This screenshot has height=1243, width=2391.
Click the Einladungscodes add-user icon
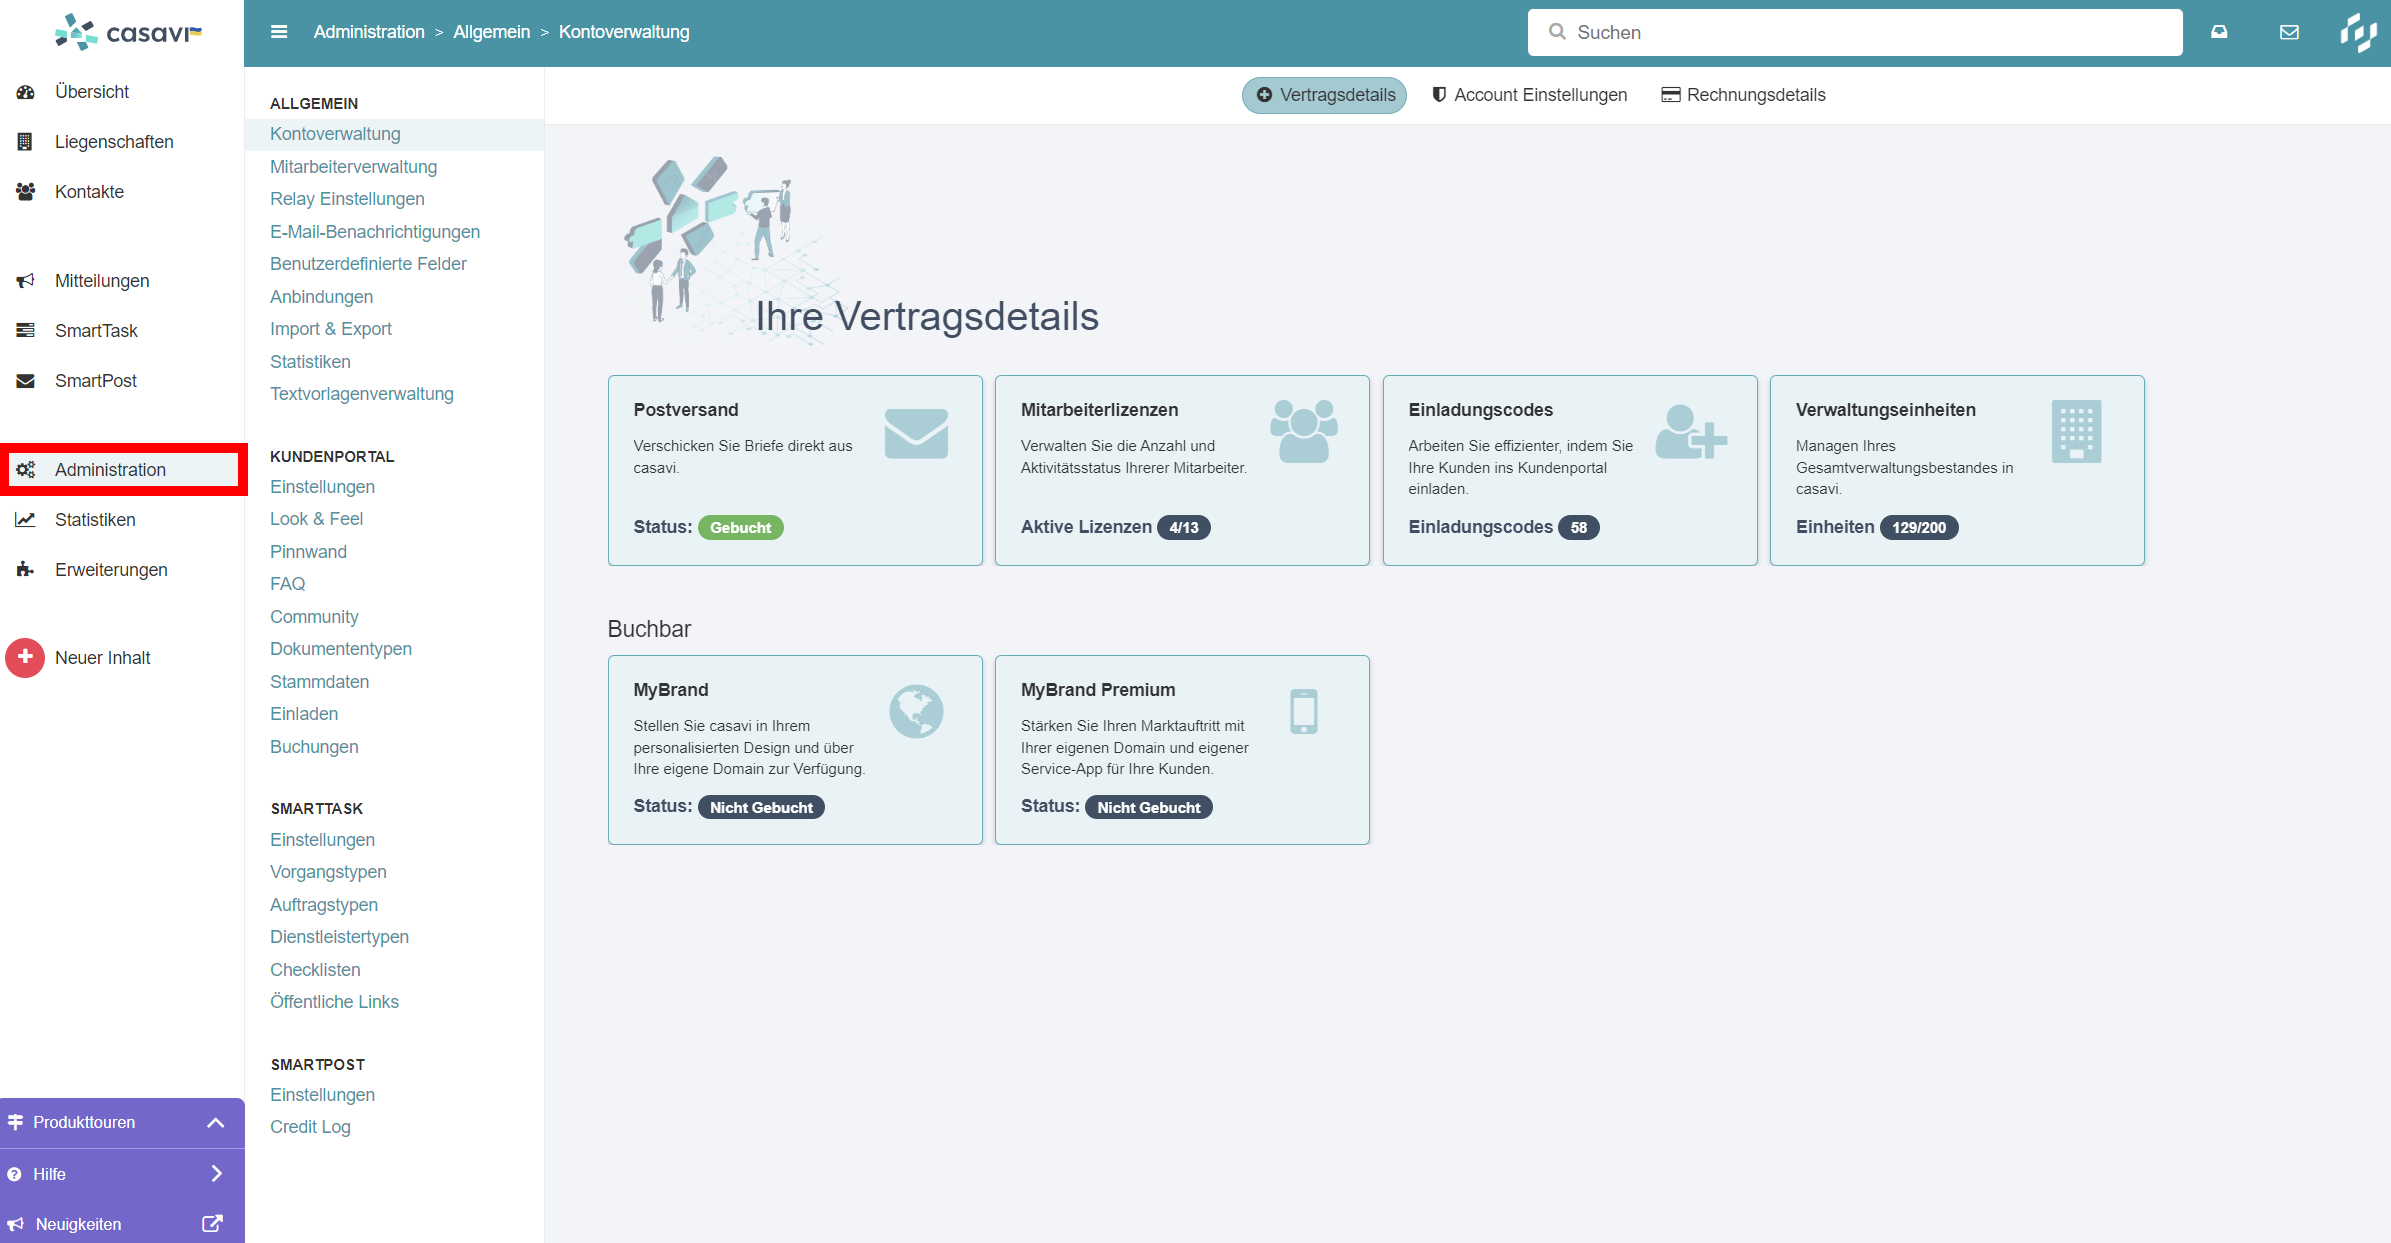(1690, 433)
